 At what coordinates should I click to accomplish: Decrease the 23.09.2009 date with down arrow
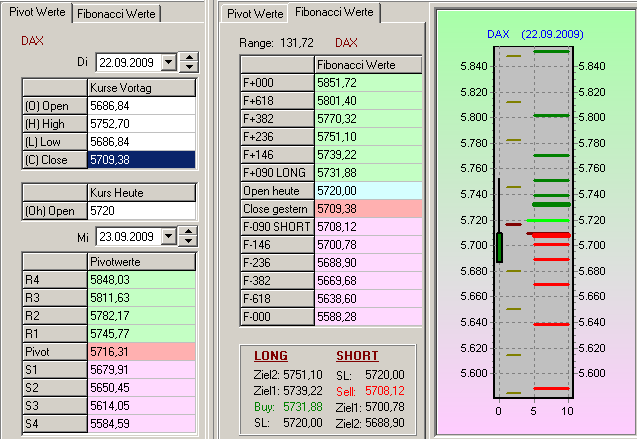[188, 241]
